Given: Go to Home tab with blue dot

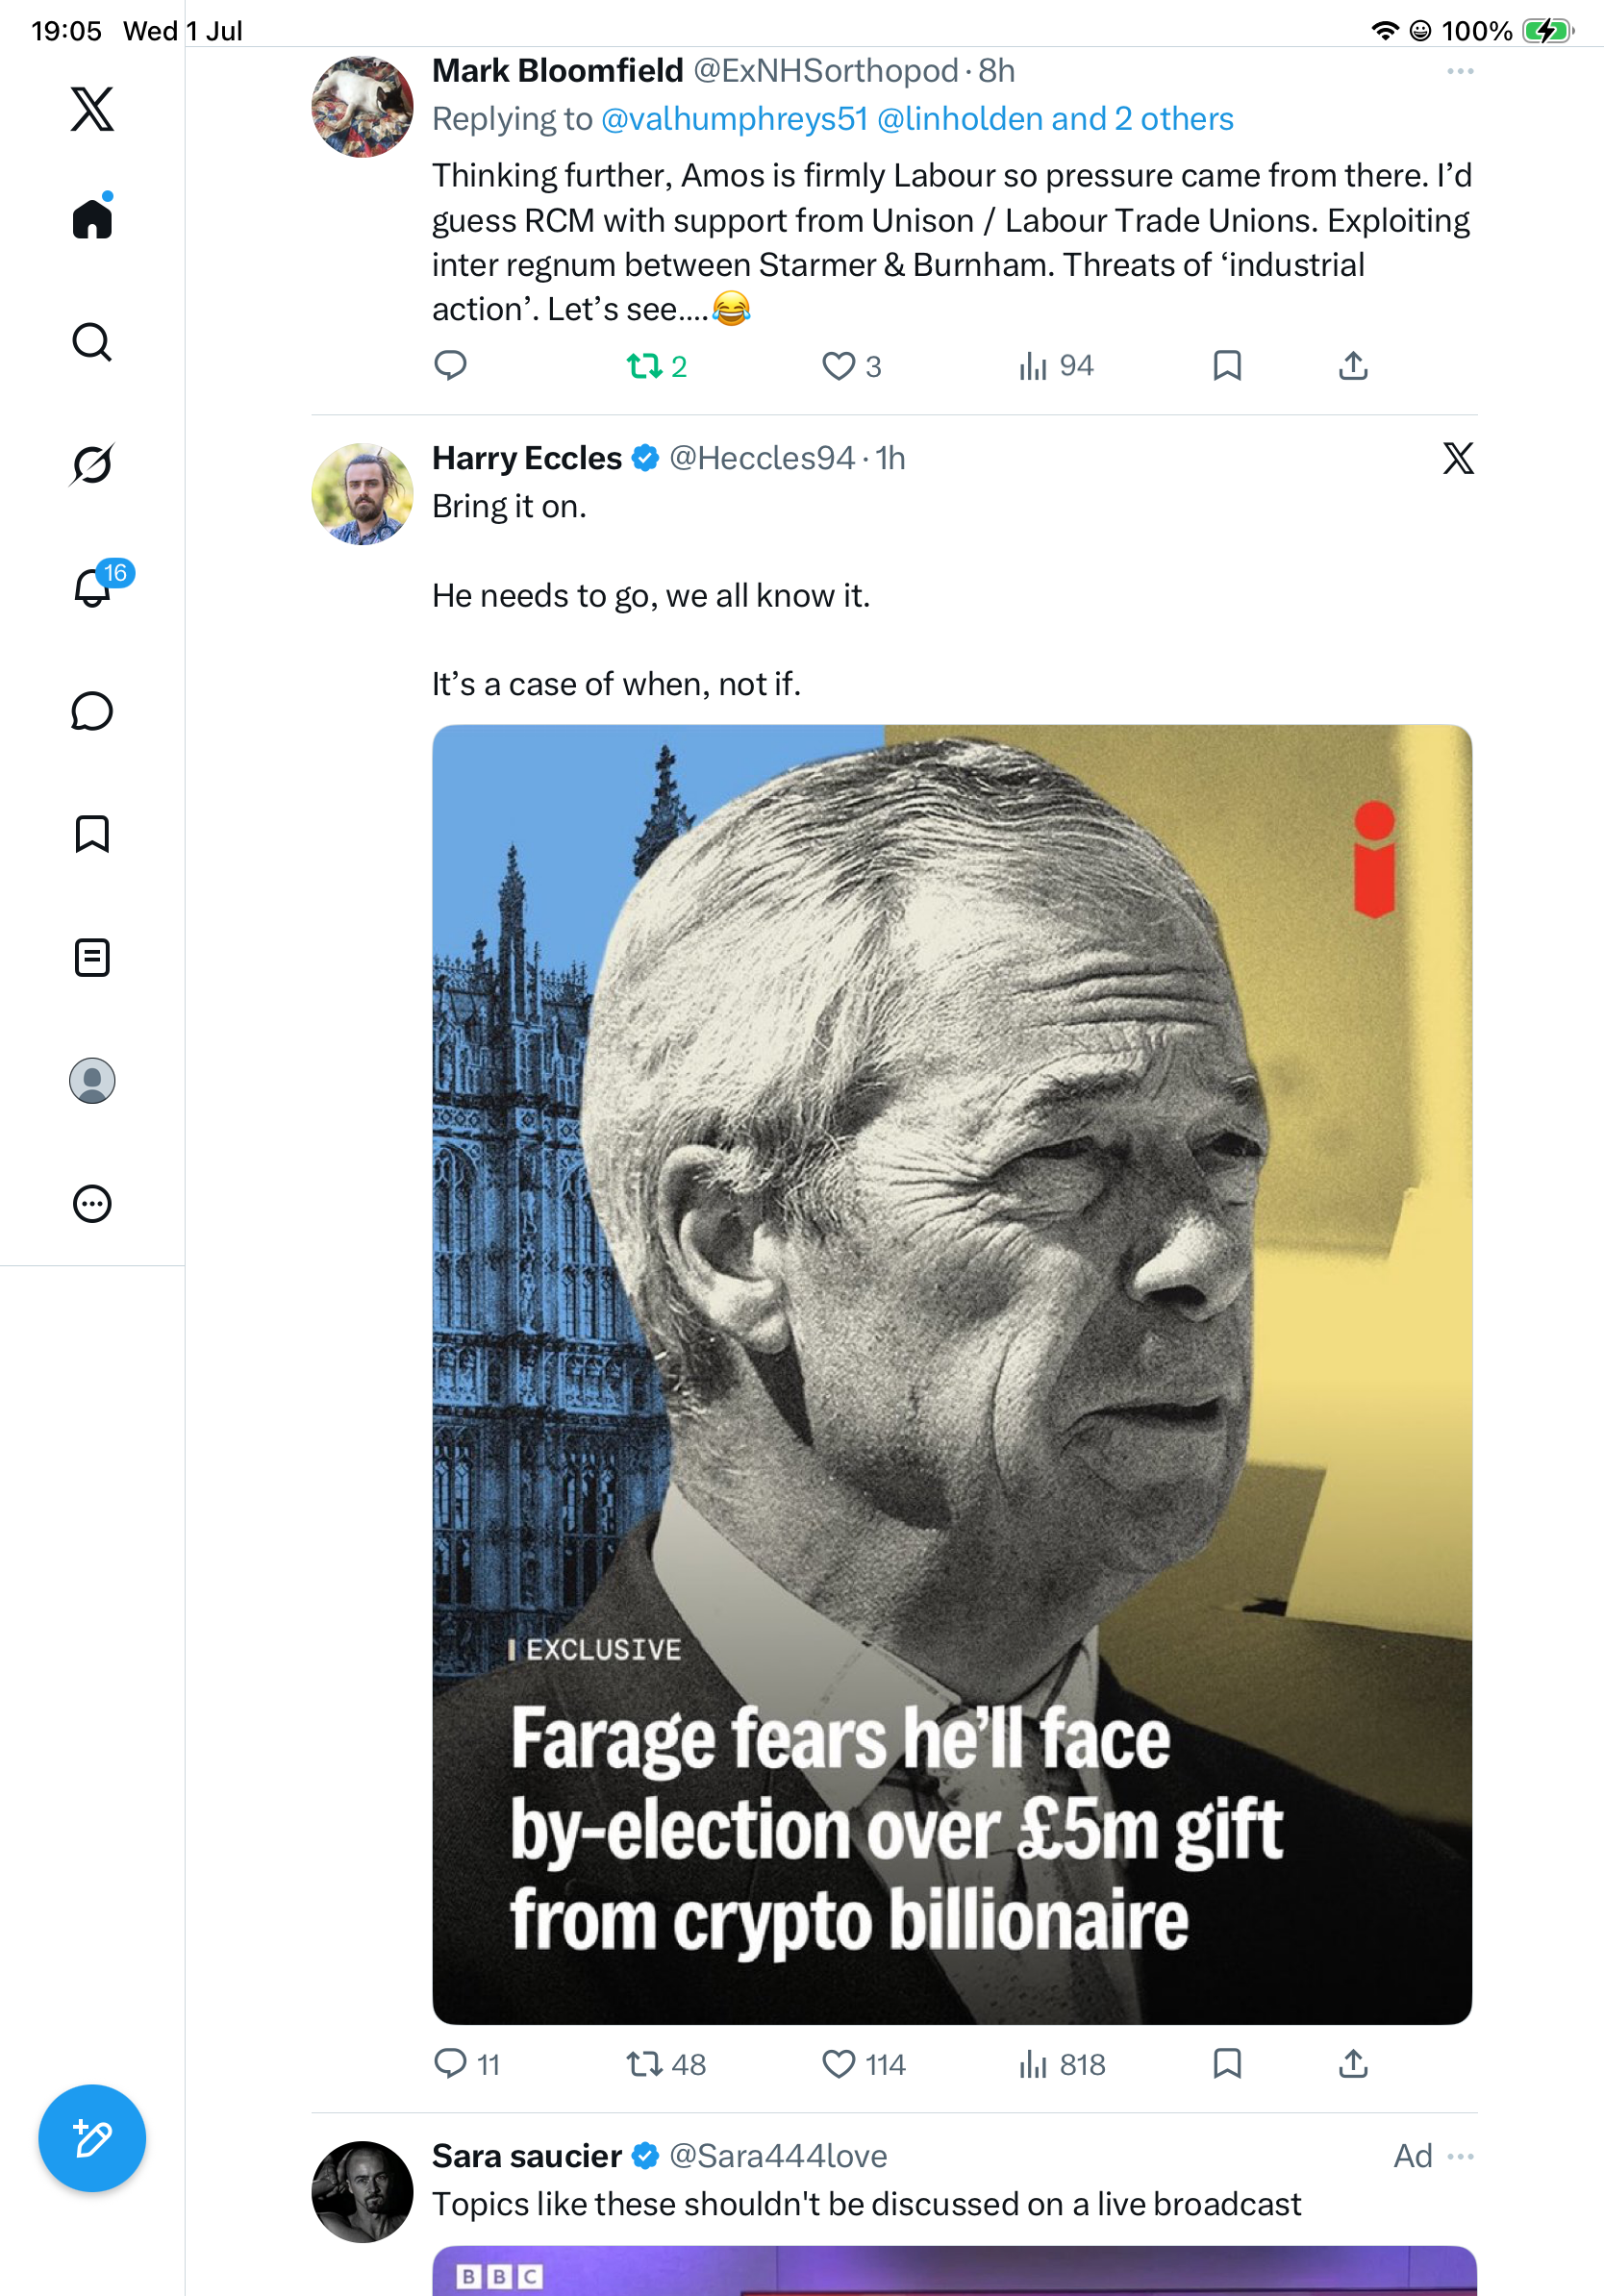Looking at the screenshot, I should pyautogui.click(x=92, y=216).
